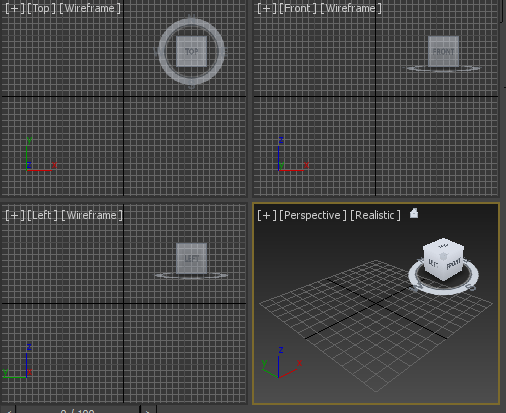
Task: Open the [Front] point-of-view label menu
Action: click(297, 8)
